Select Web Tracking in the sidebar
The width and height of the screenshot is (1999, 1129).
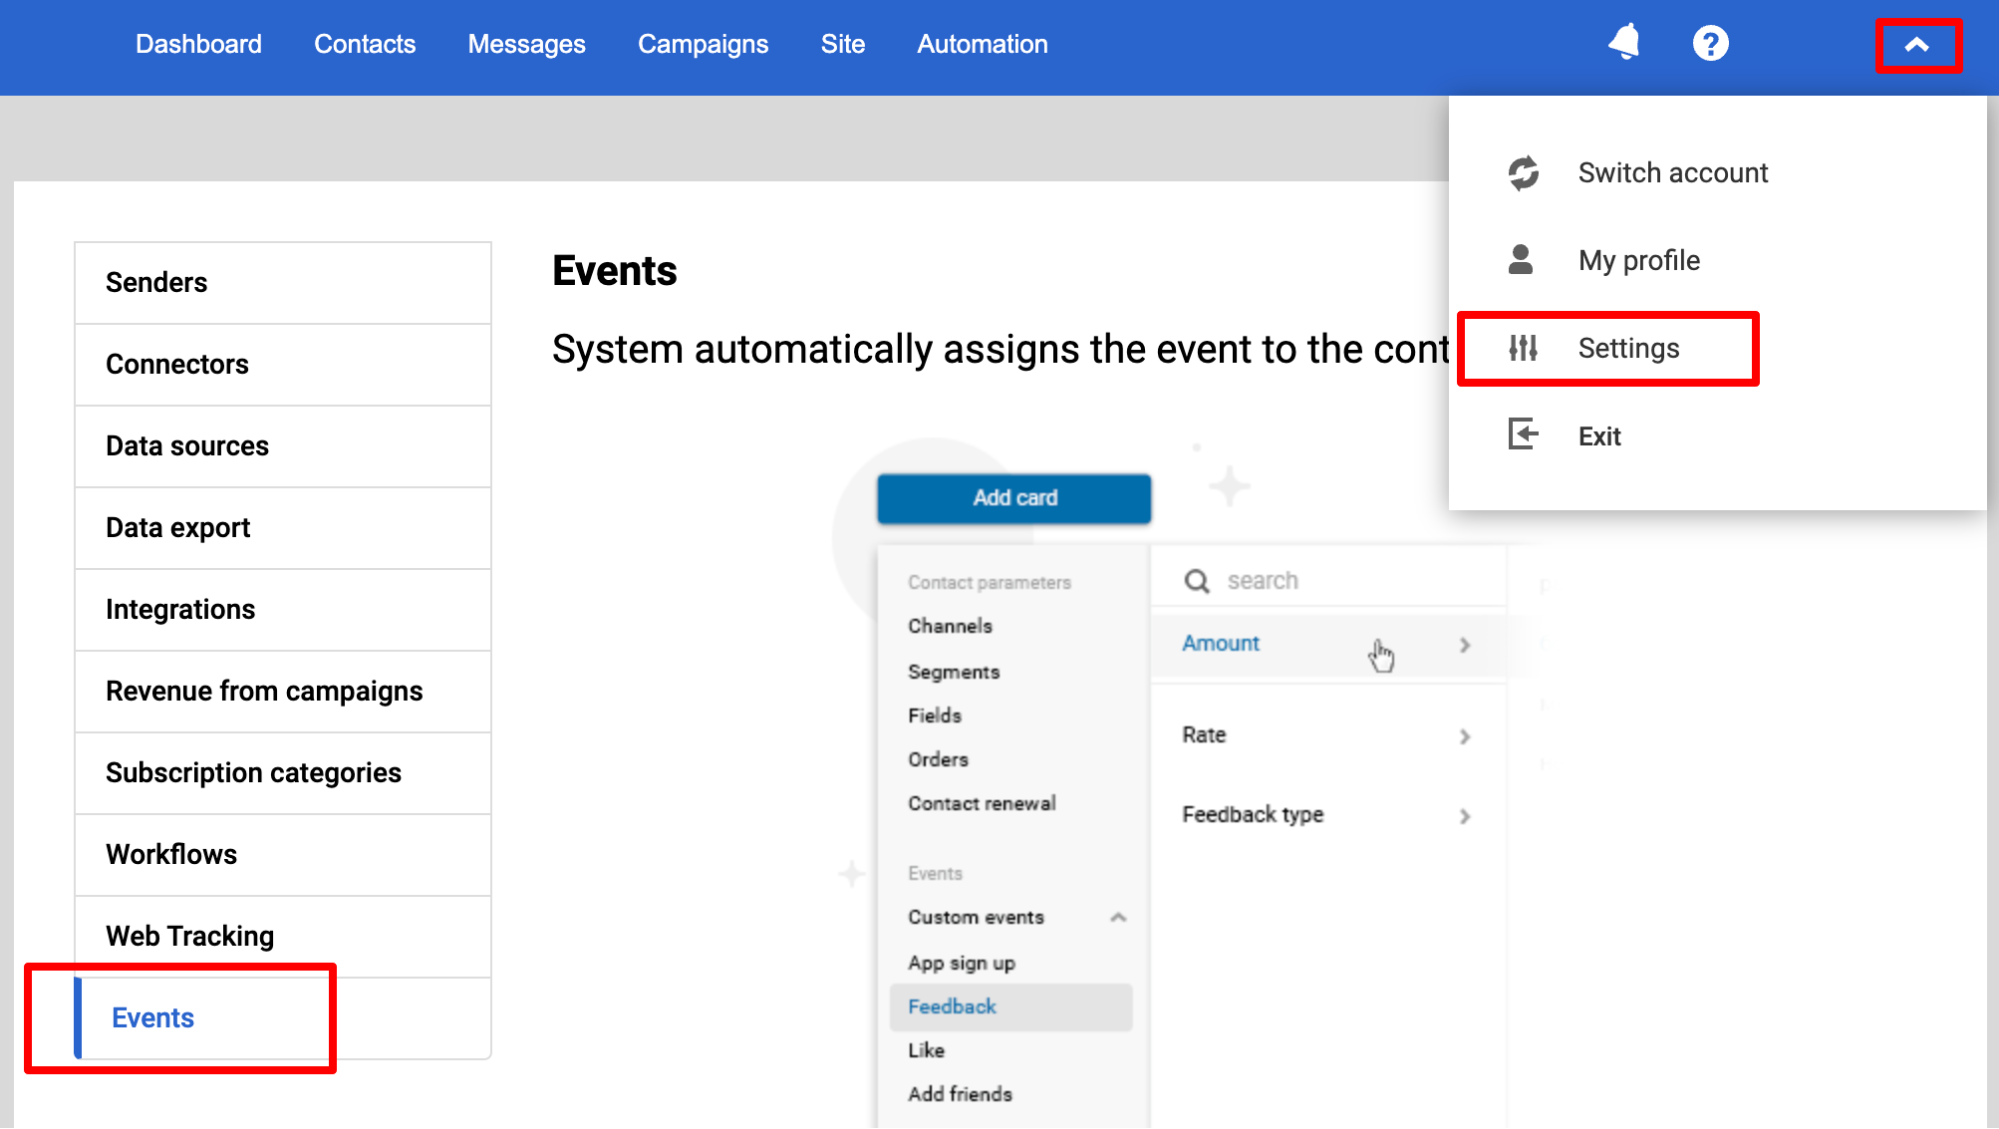190,936
